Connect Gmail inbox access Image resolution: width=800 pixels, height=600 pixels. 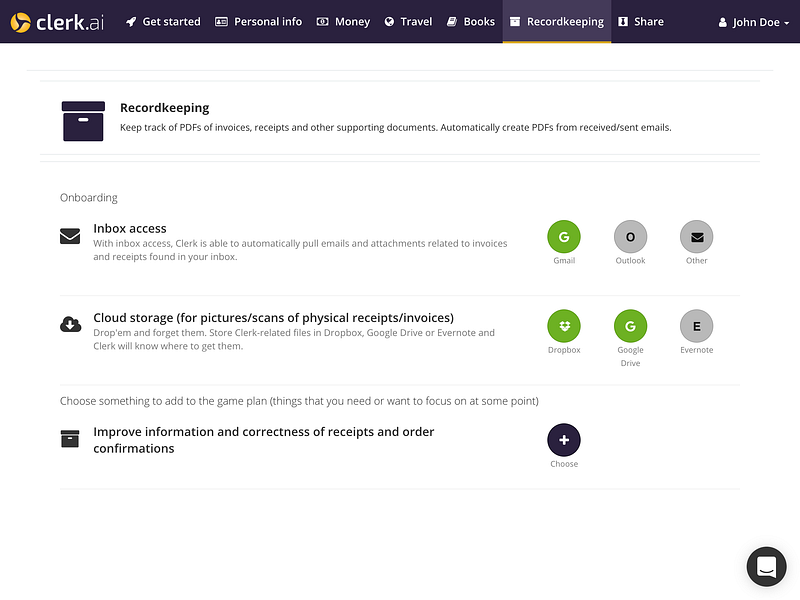[x=564, y=237]
